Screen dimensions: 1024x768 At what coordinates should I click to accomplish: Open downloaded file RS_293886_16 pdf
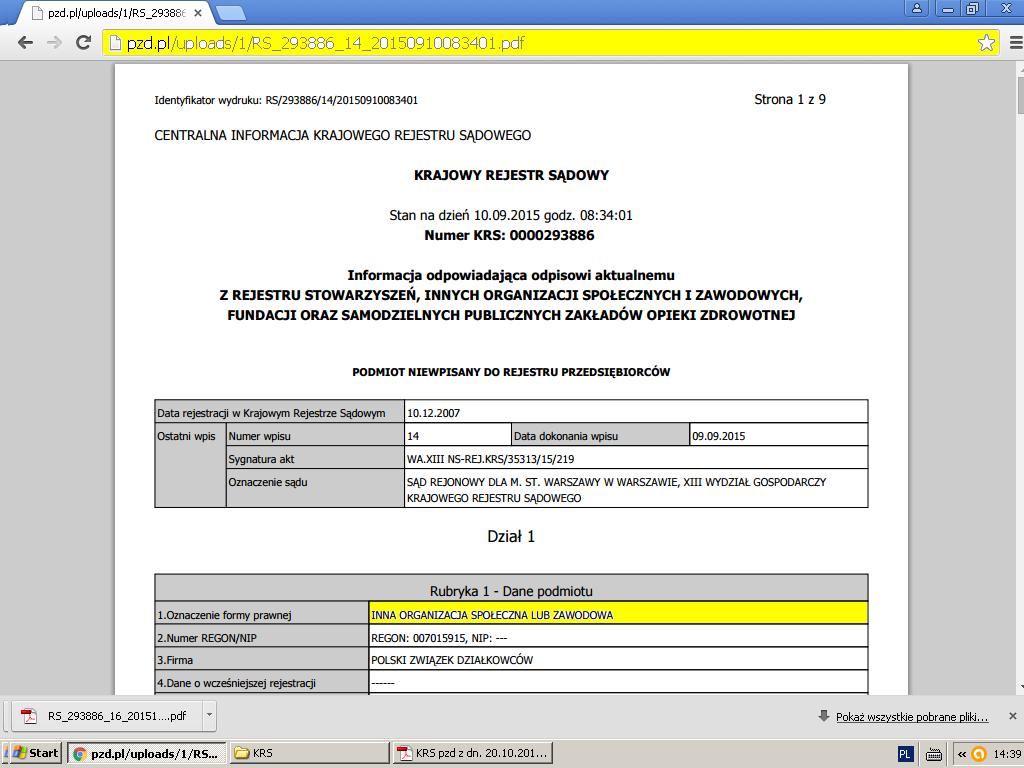[x=108, y=716]
